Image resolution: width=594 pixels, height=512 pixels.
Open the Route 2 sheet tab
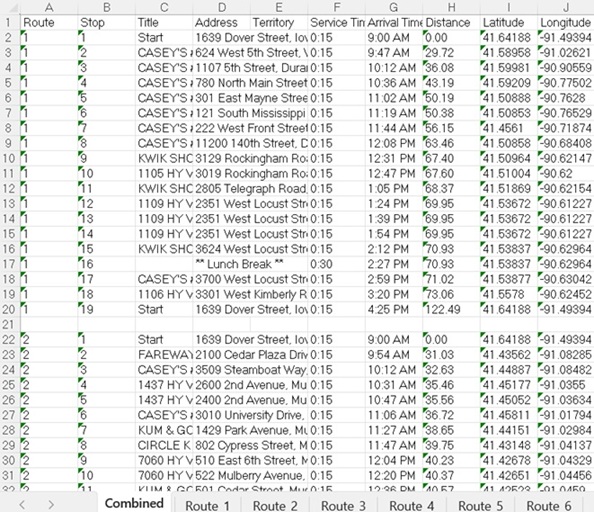(275, 506)
